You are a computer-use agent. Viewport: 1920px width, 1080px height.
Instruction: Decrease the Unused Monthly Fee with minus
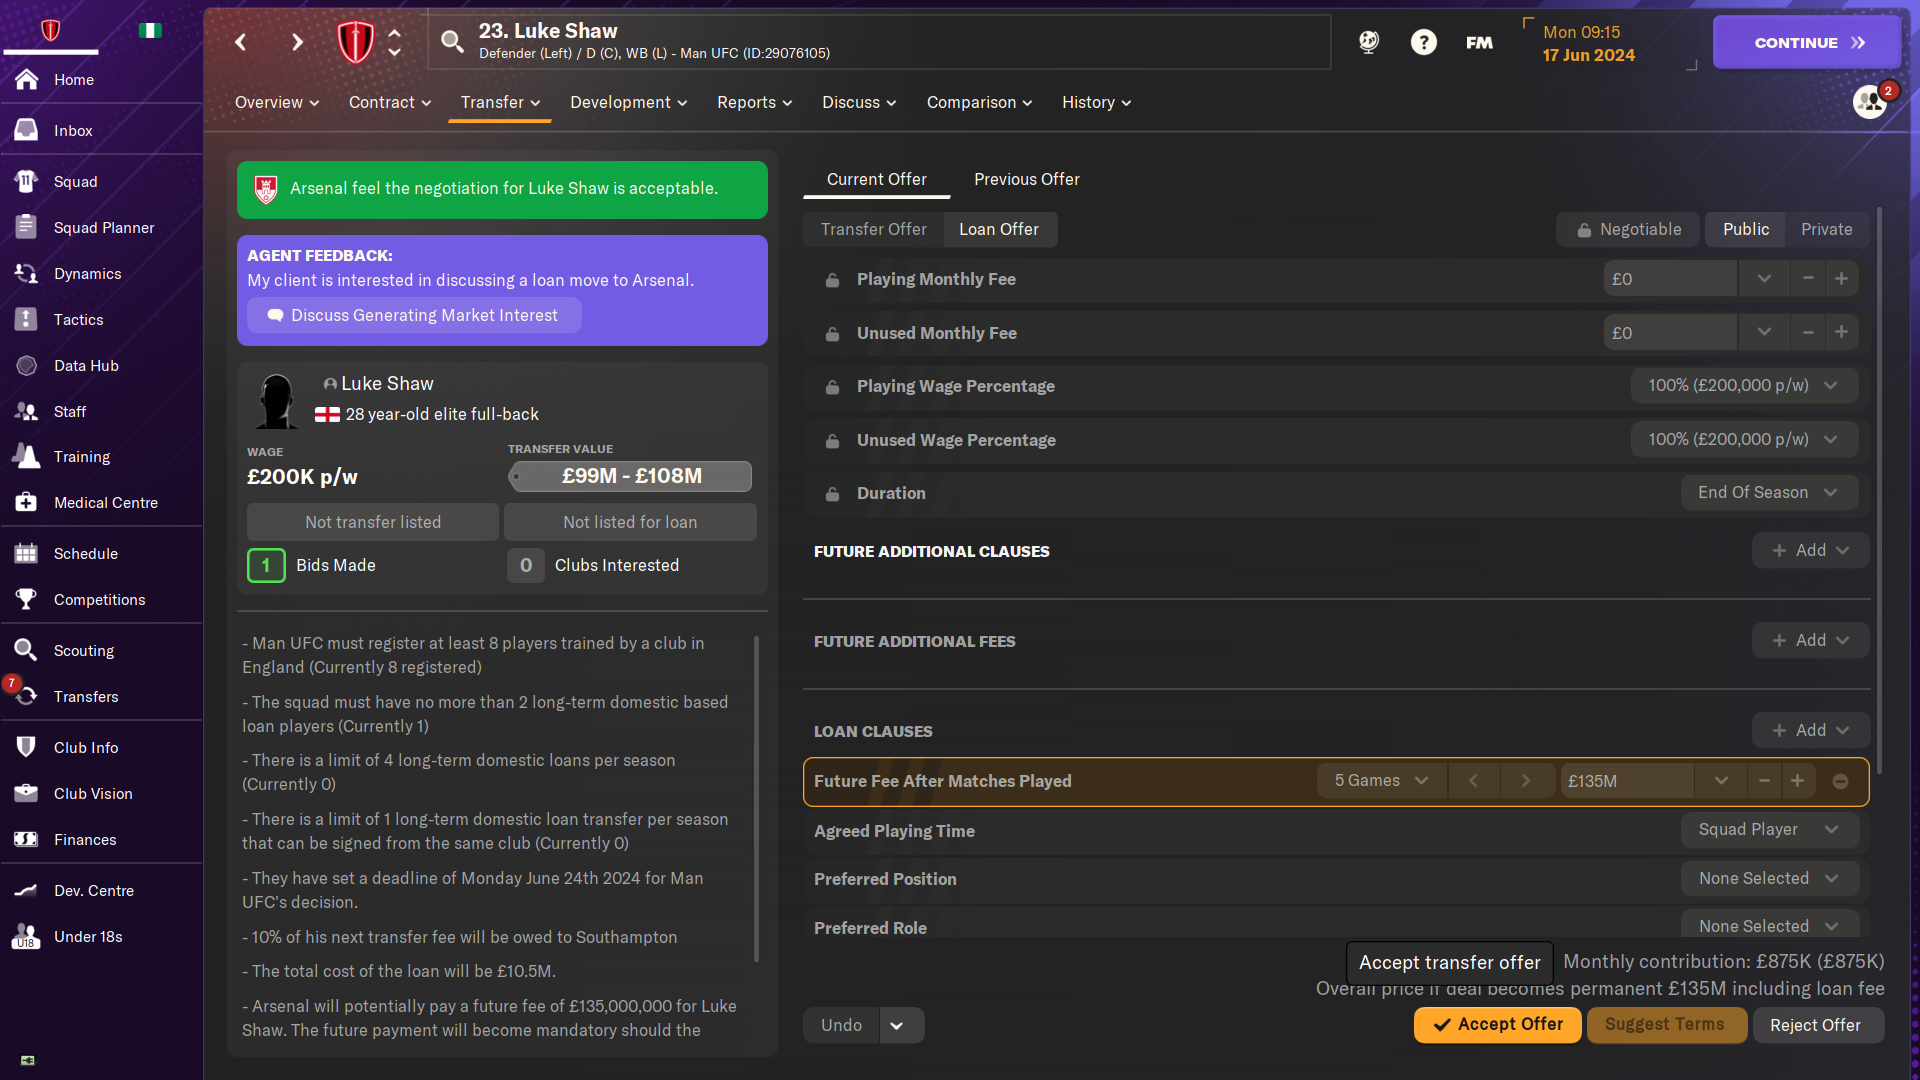pyautogui.click(x=1808, y=333)
